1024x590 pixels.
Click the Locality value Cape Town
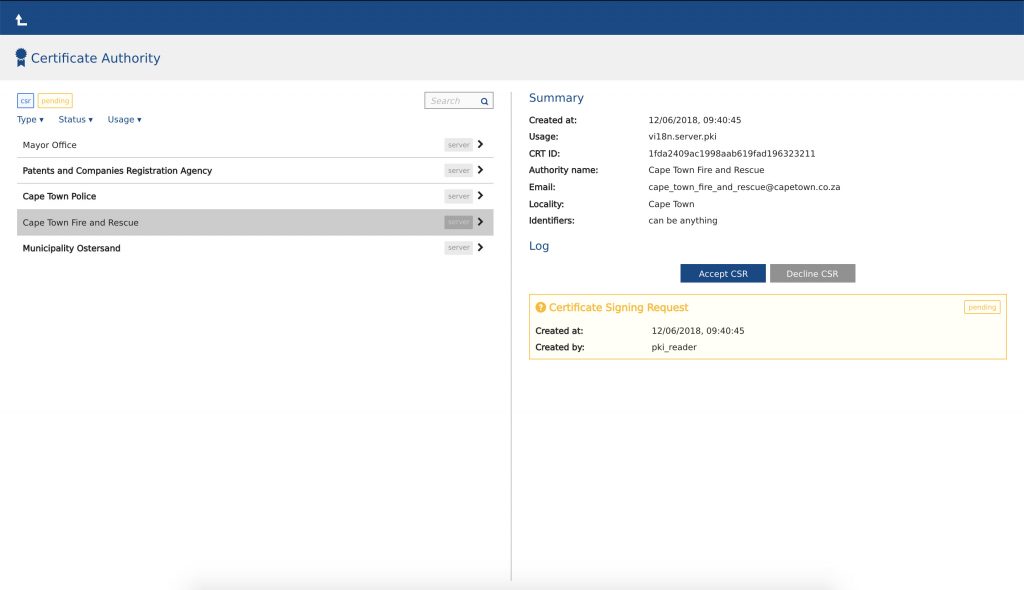click(671, 204)
